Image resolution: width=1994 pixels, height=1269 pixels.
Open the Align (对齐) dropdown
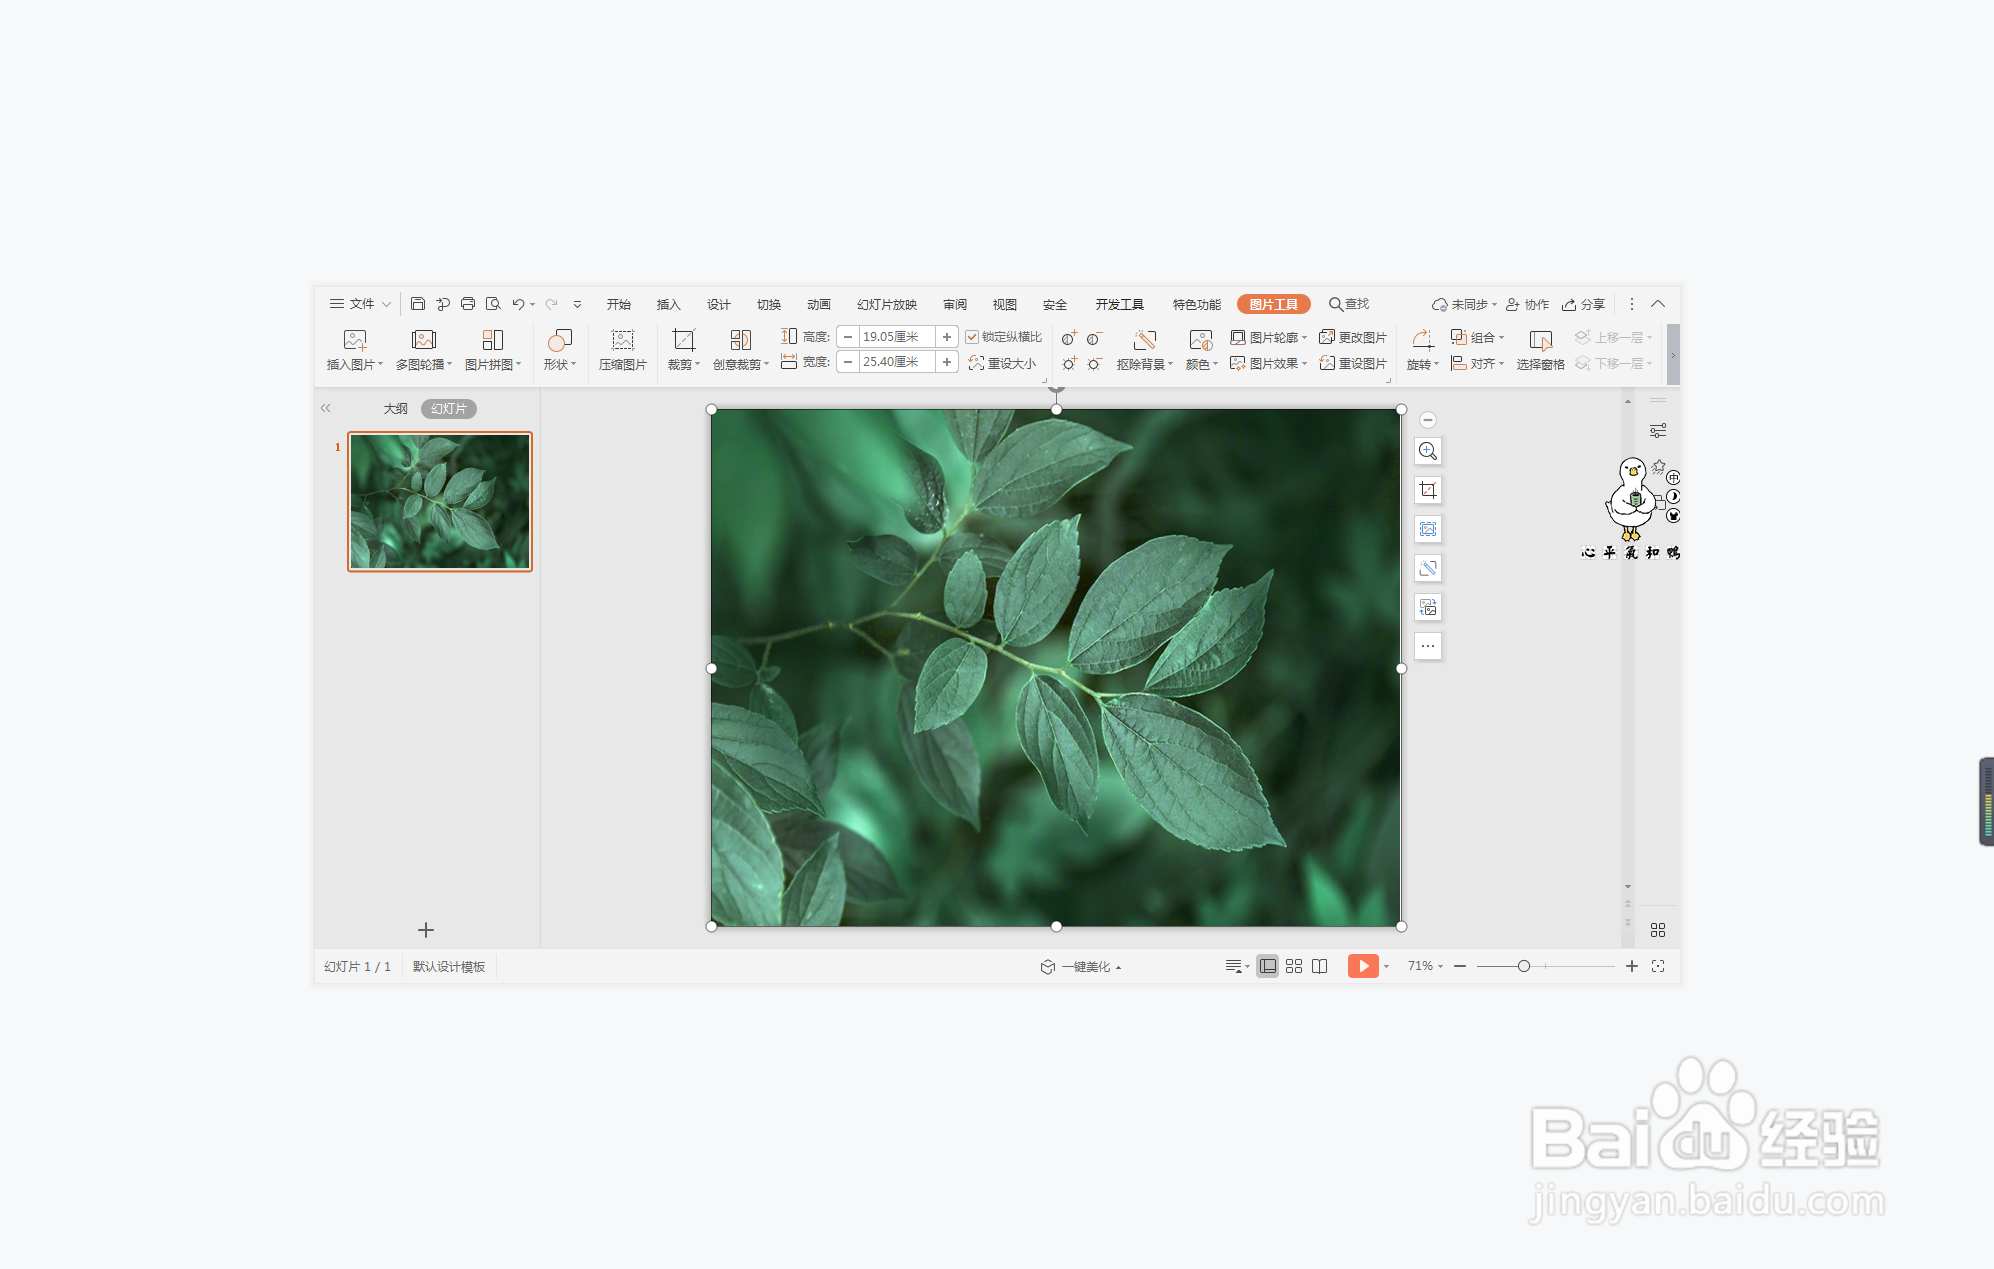click(1478, 363)
